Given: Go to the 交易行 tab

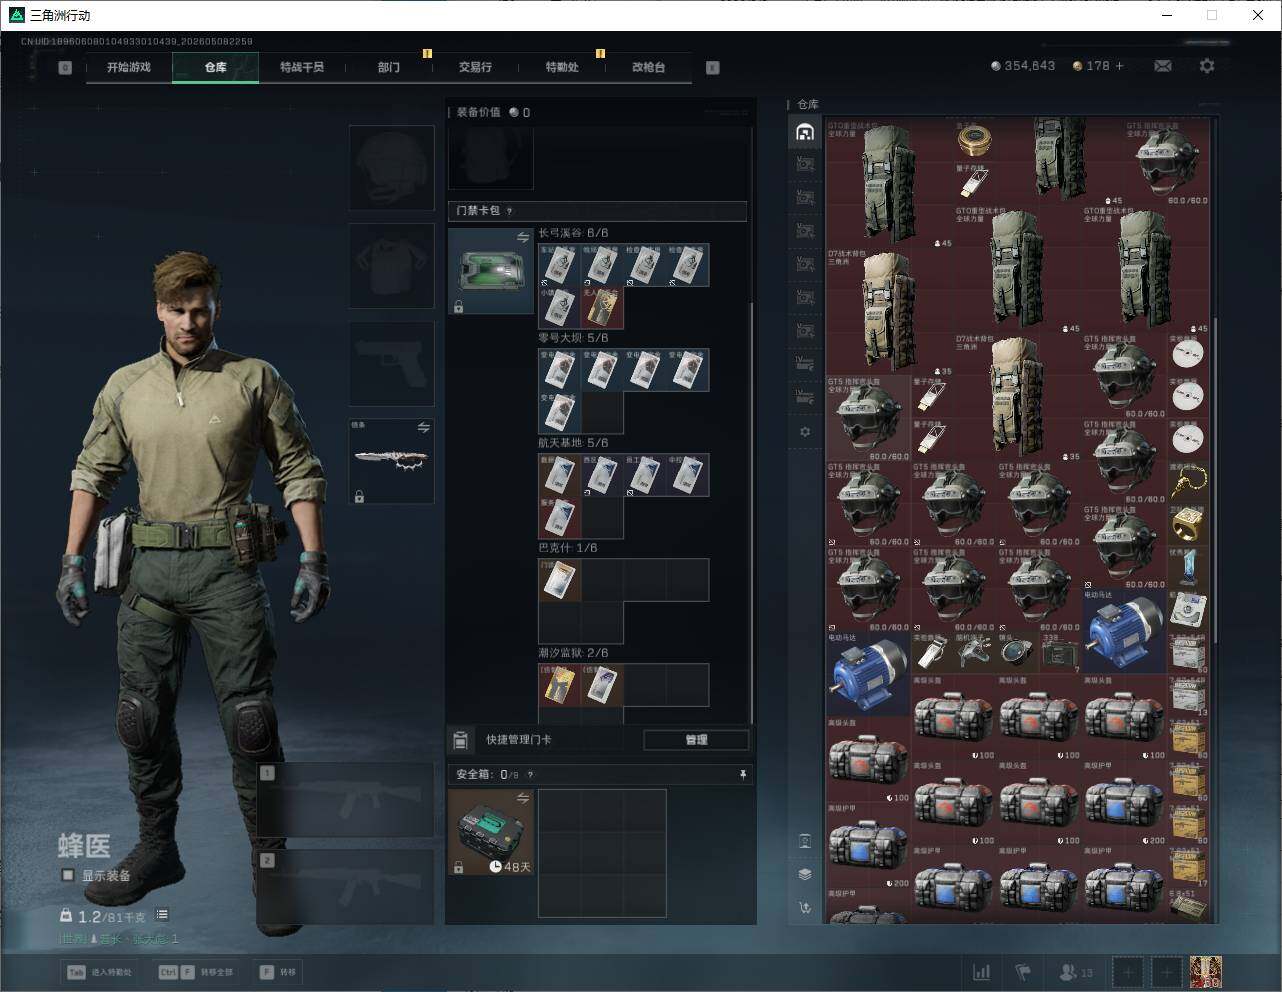Looking at the screenshot, I should tap(475, 67).
